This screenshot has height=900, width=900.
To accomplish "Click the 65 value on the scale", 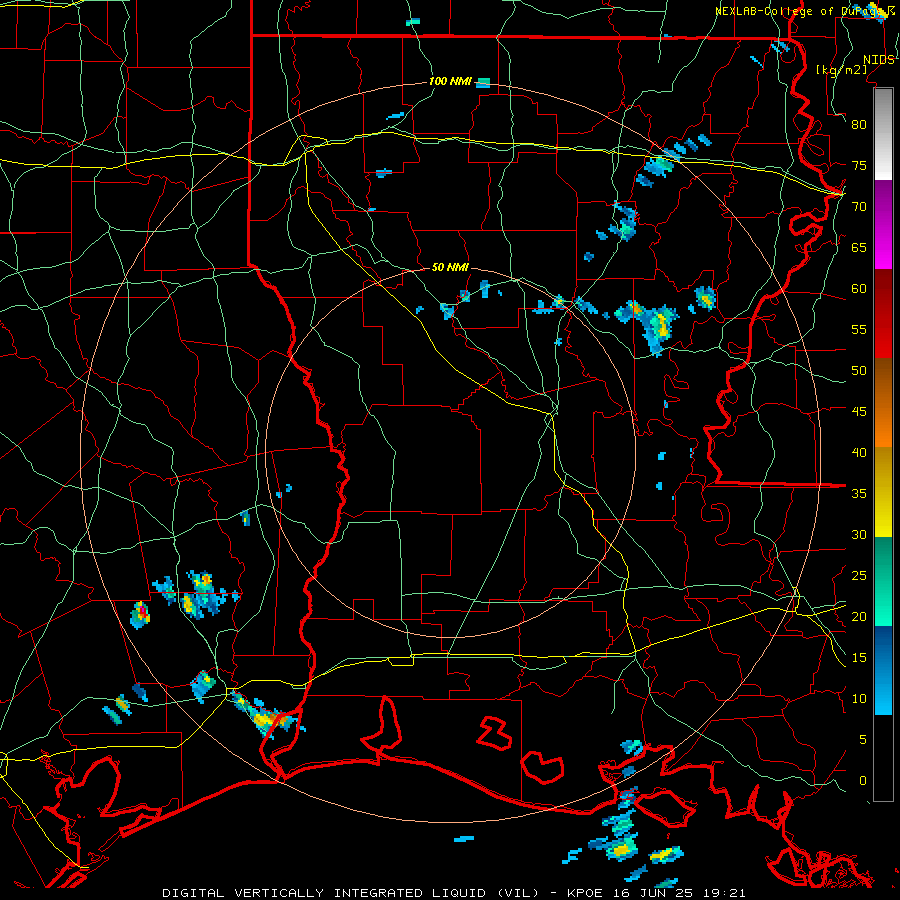I will pos(859,247).
